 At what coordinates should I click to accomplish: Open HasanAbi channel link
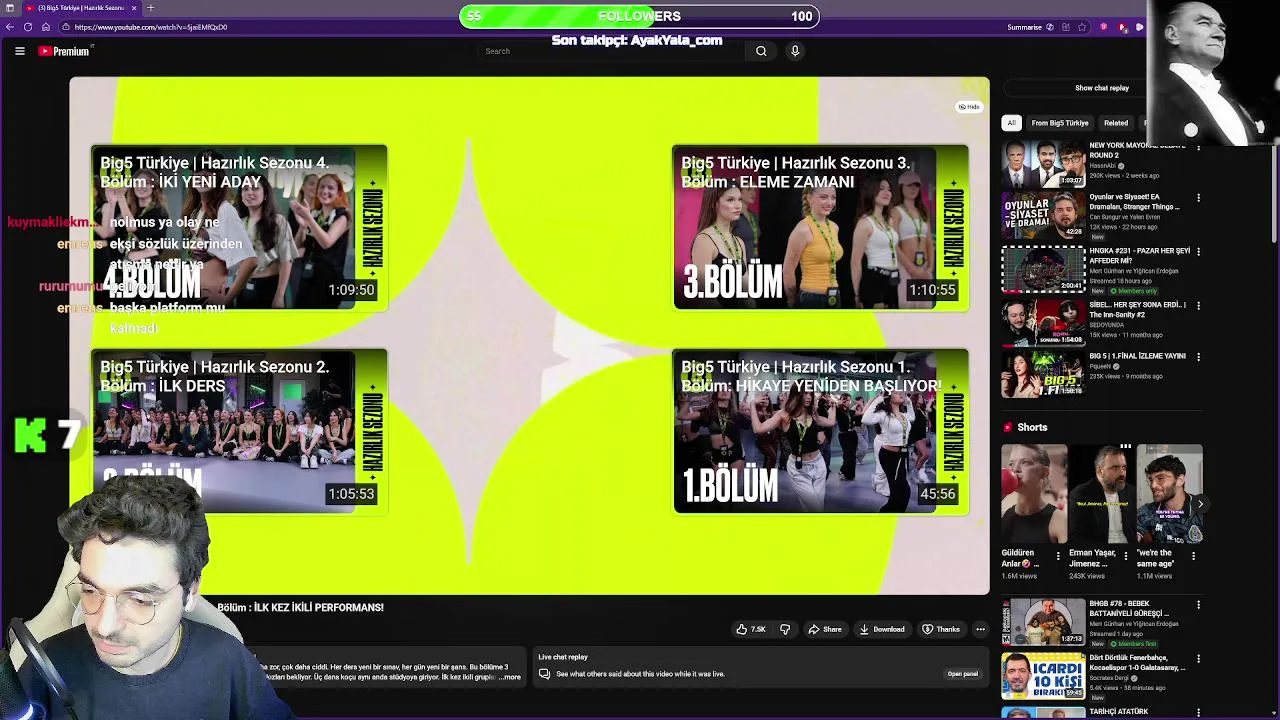point(1105,166)
